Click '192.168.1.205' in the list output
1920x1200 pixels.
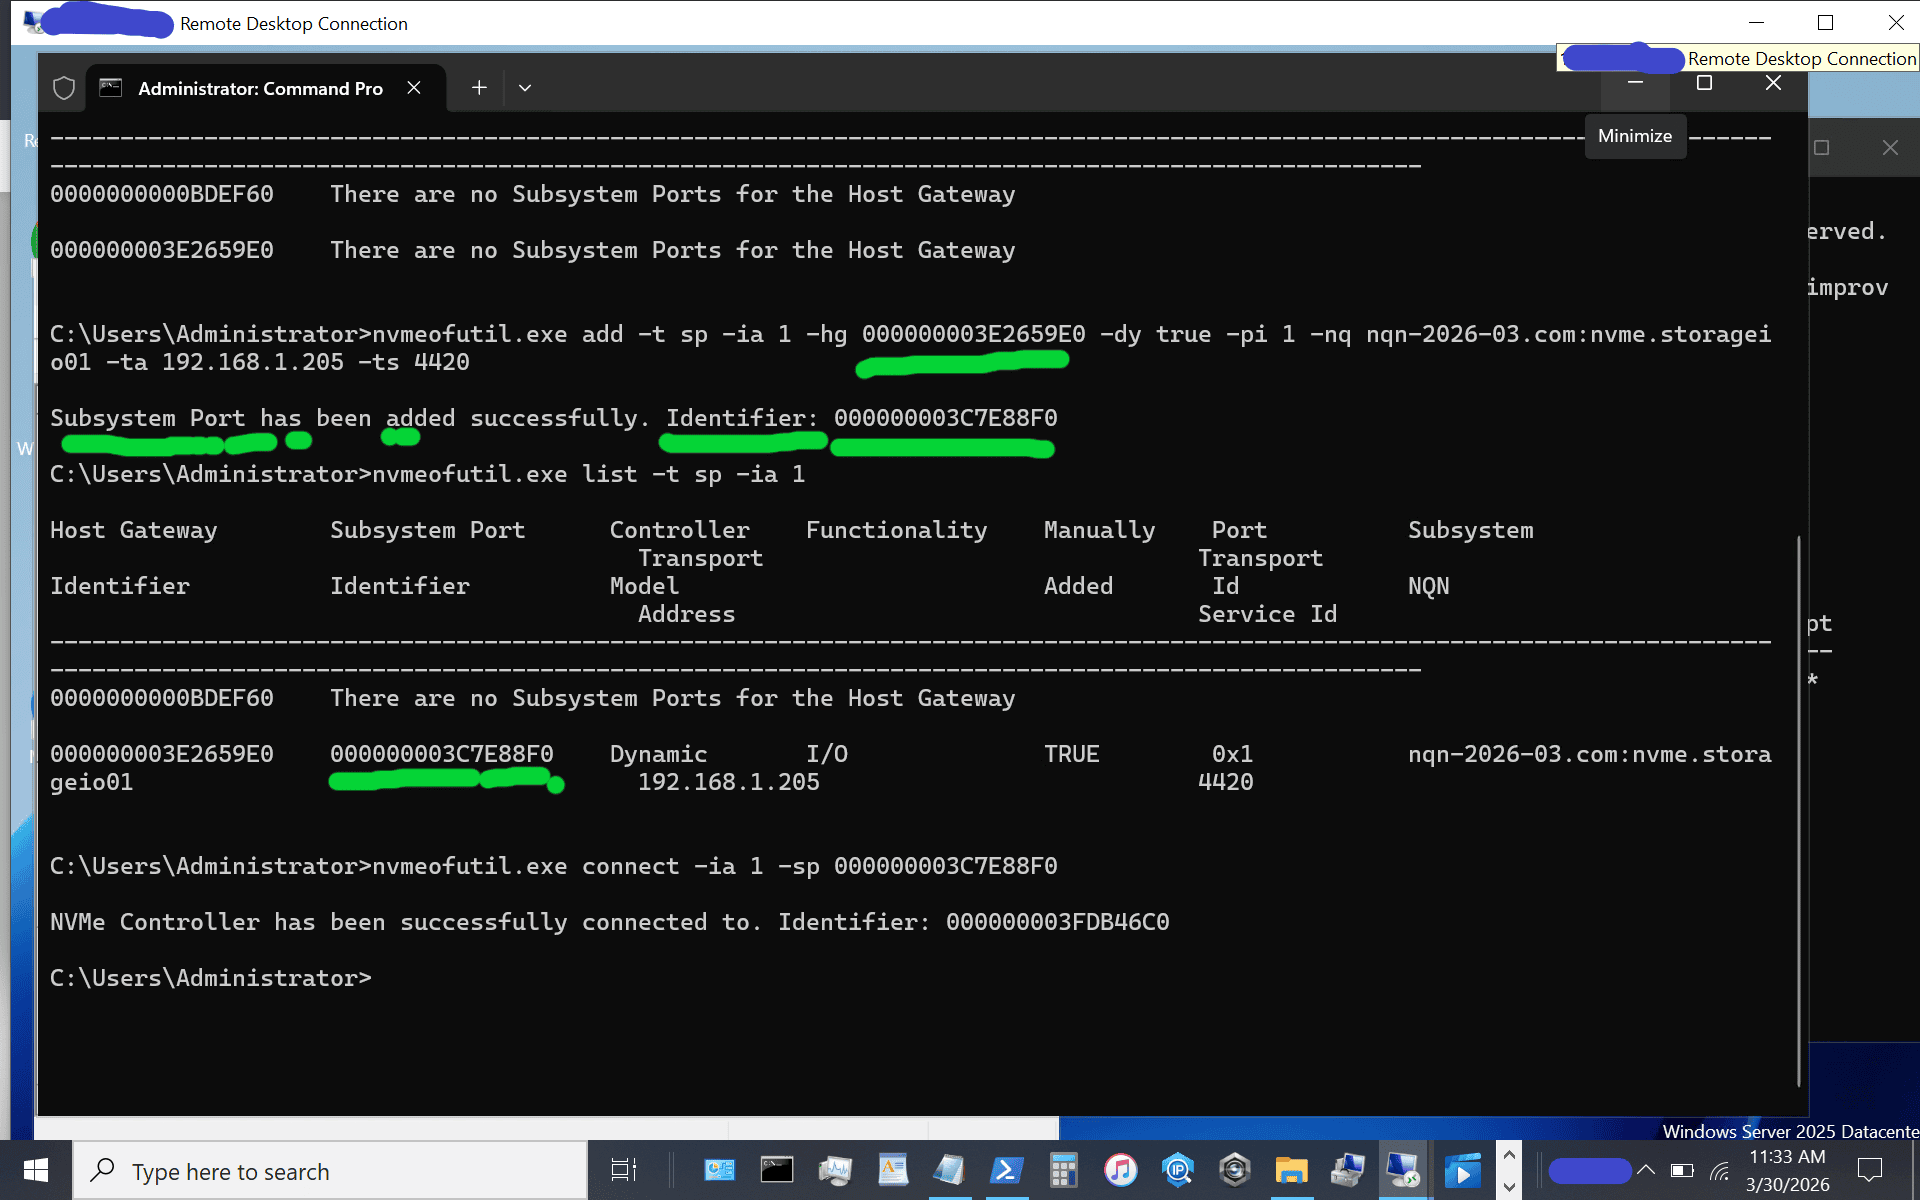pos(728,782)
